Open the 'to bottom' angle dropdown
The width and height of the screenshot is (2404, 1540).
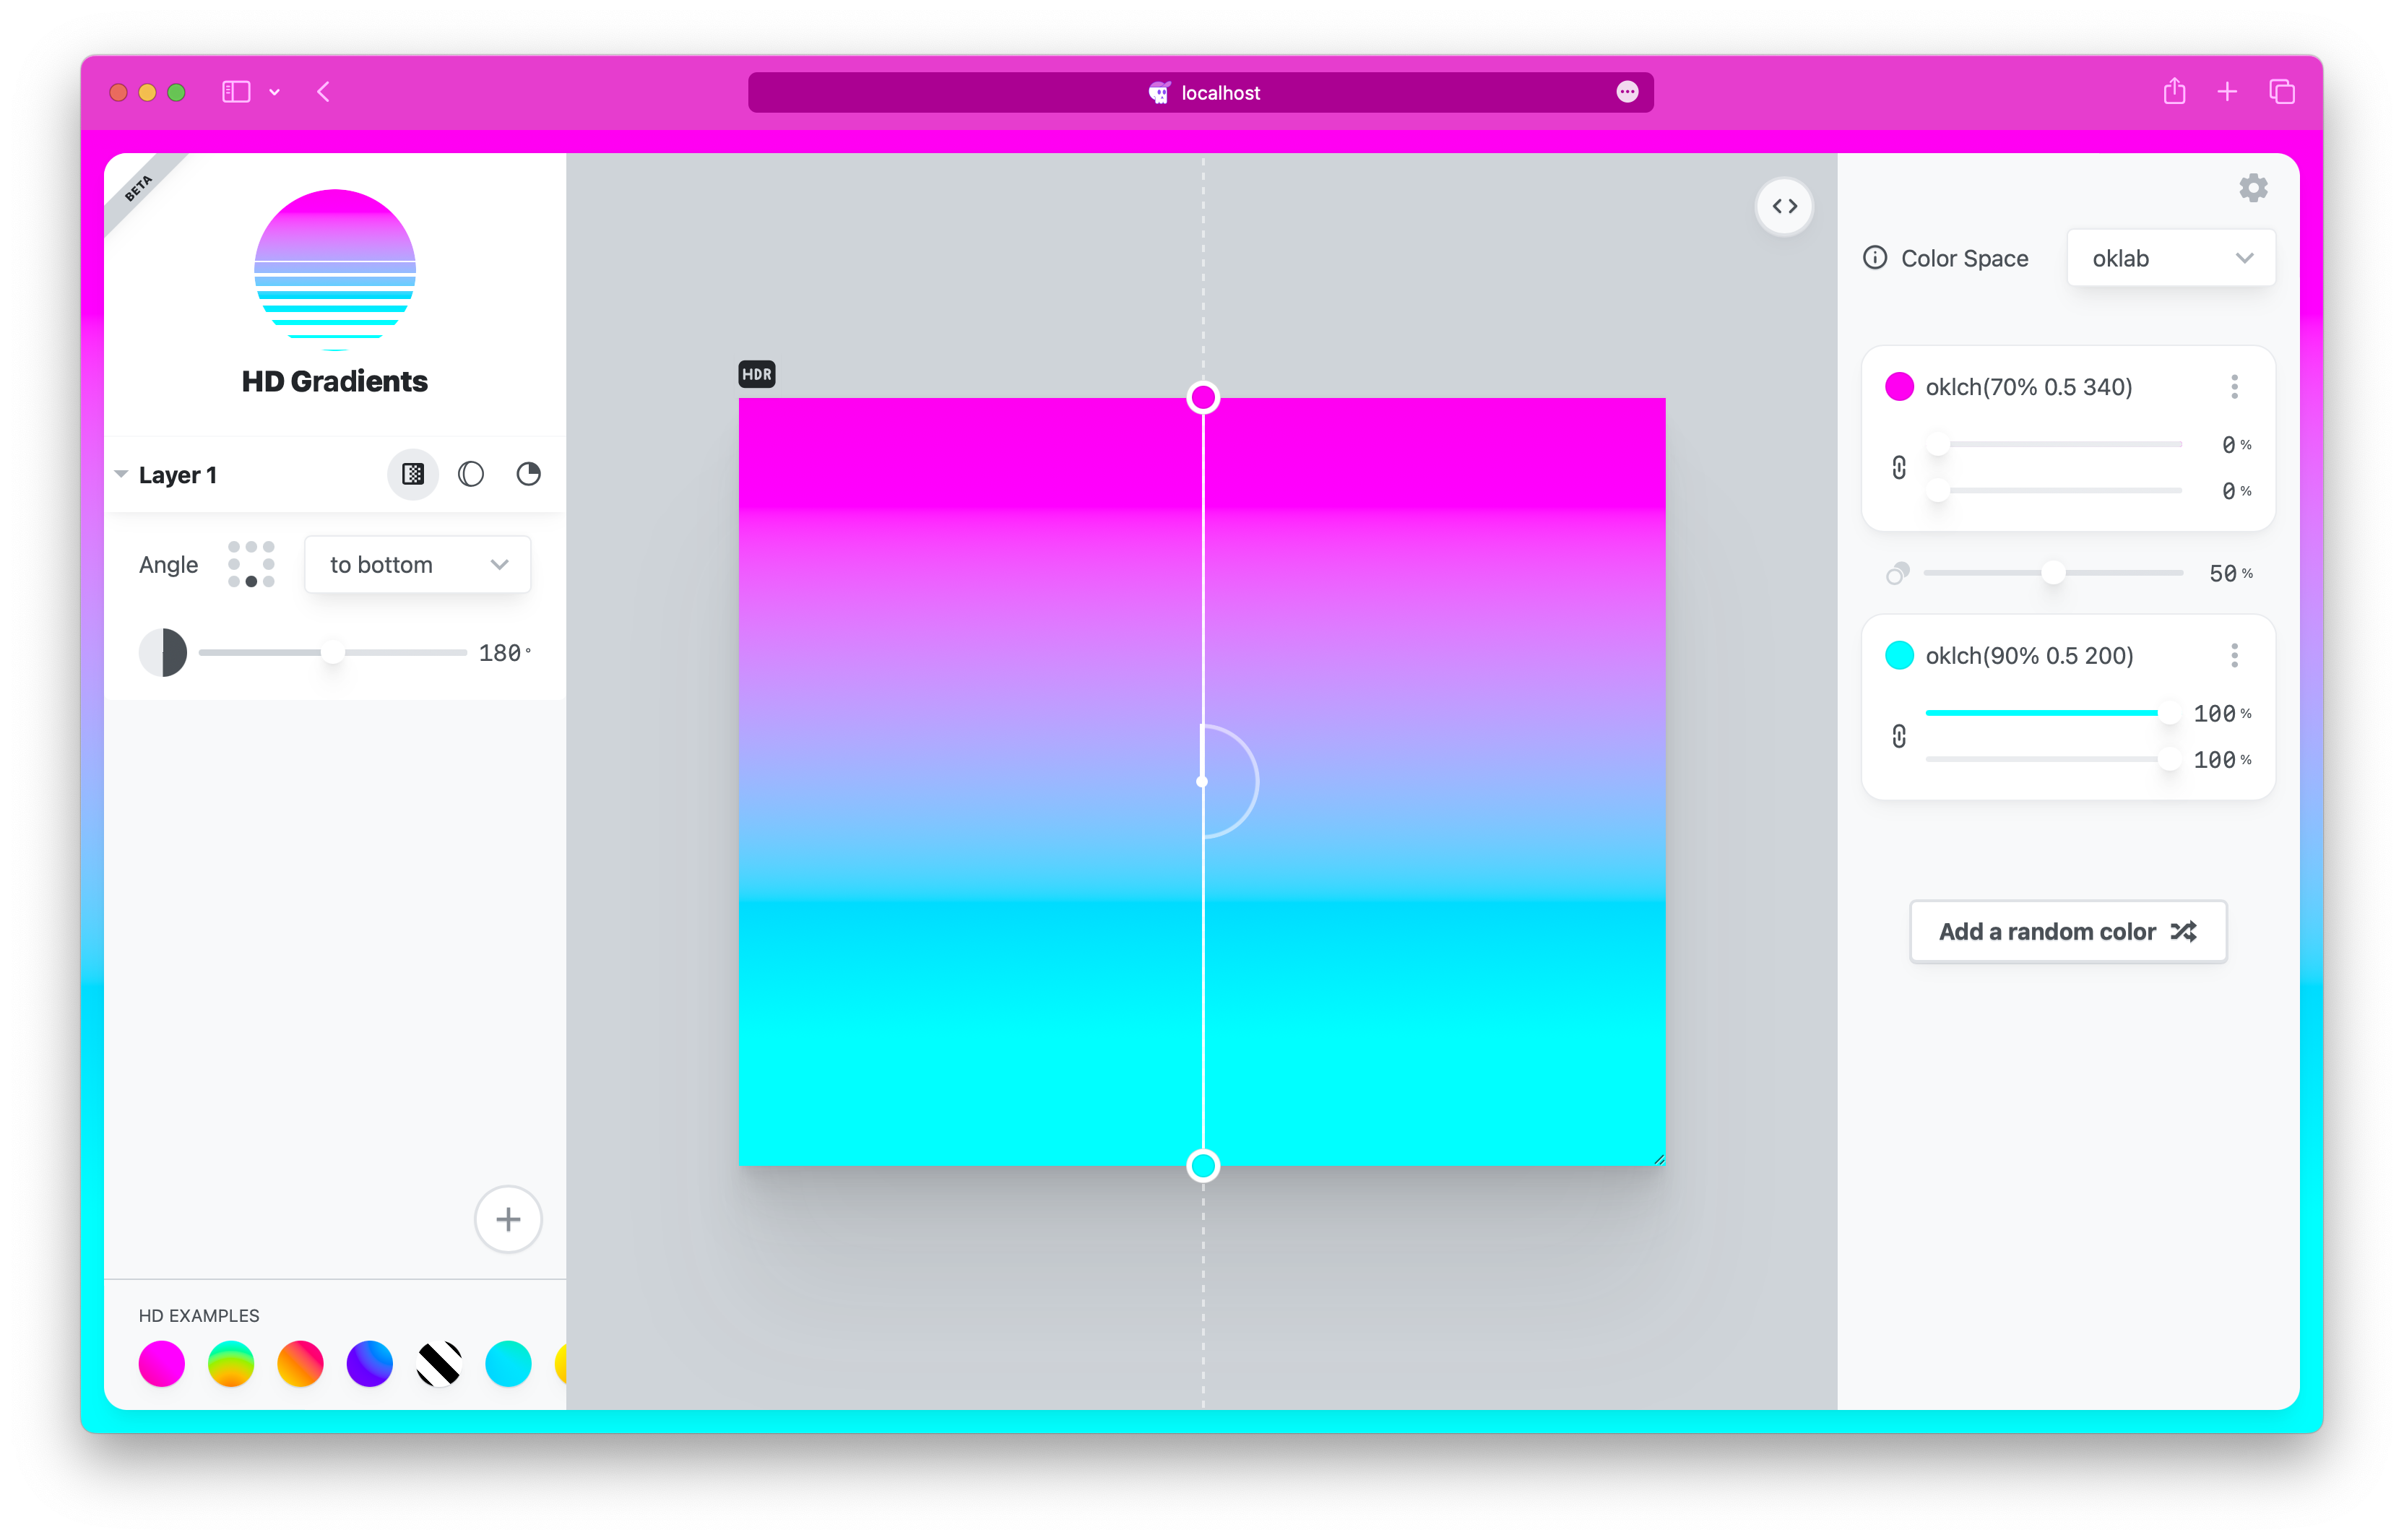click(x=417, y=564)
